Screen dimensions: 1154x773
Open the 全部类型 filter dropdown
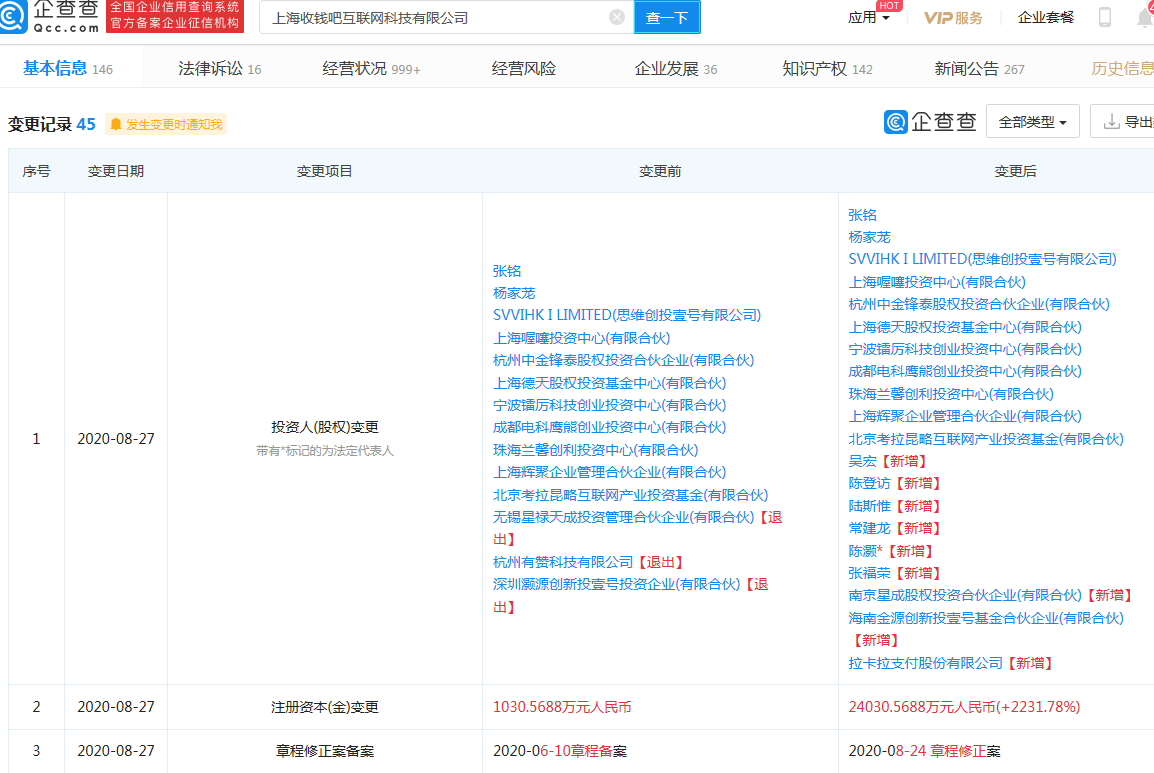[x=1030, y=120]
